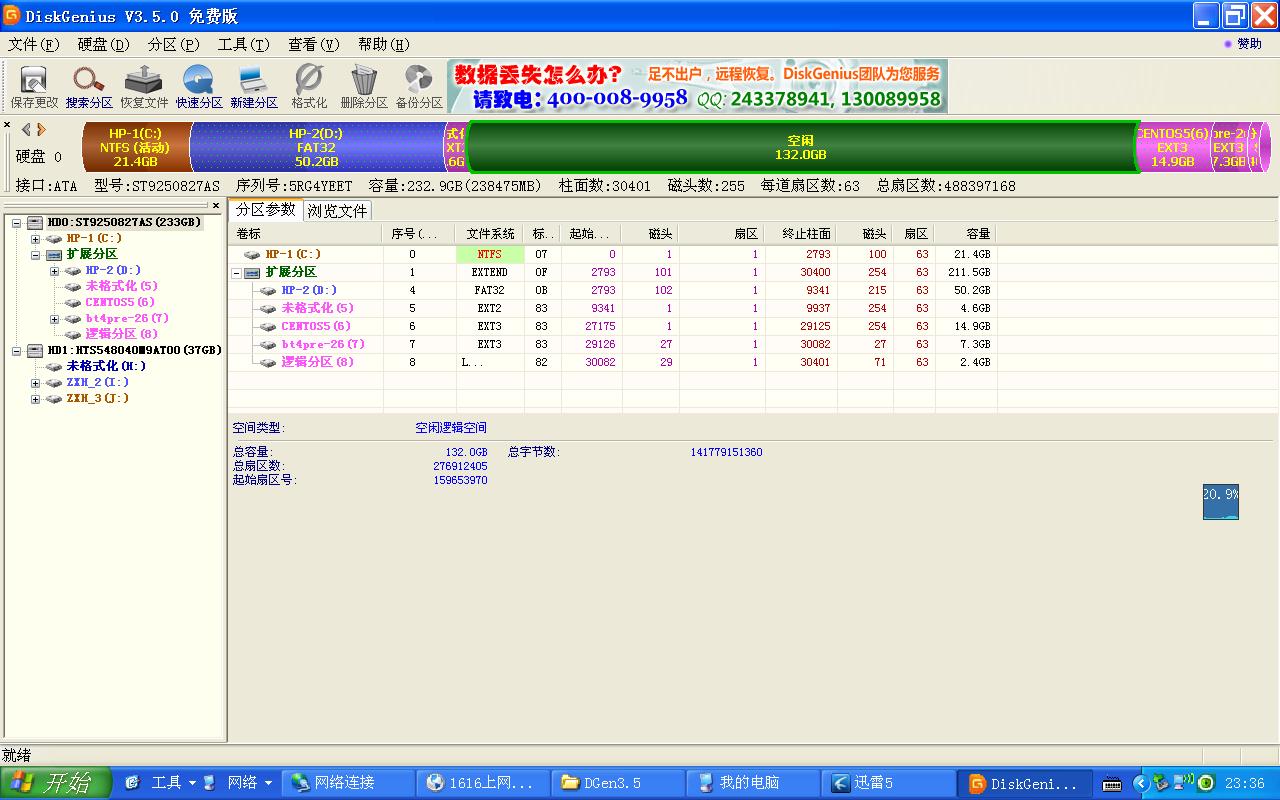The image size is (1280, 800).
Task: Switch to the 分区参数 tab
Action: [x=266, y=209]
